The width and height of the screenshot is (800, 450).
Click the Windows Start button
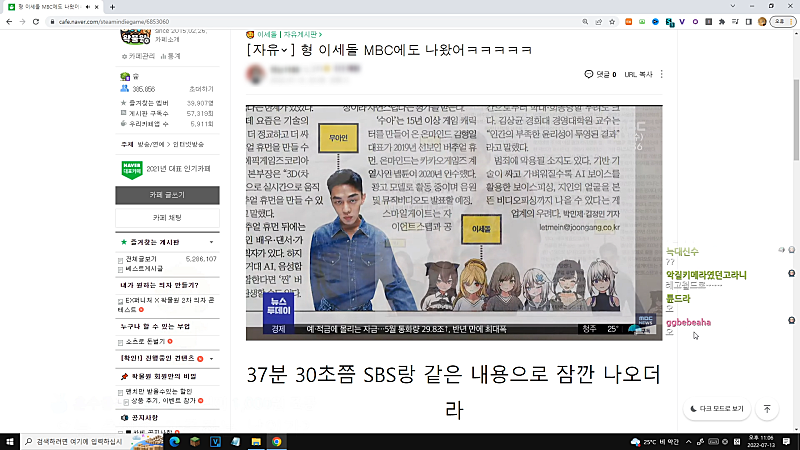pyautogui.click(x=11, y=441)
